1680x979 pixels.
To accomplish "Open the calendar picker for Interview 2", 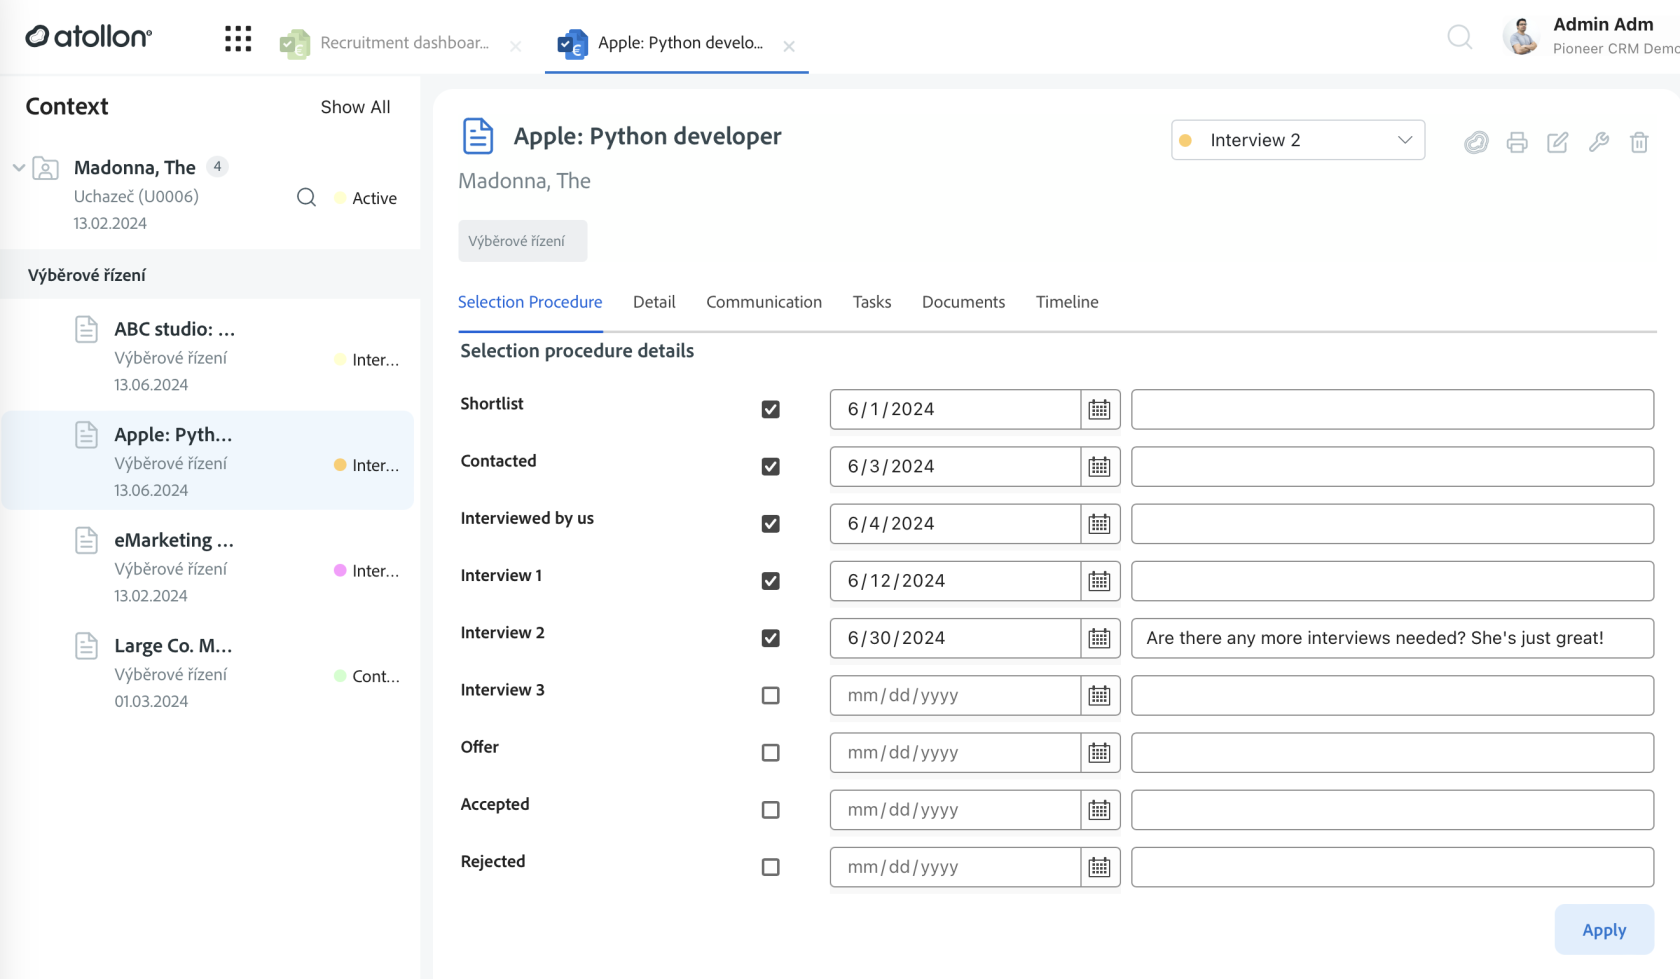I will (x=1099, y=638).
